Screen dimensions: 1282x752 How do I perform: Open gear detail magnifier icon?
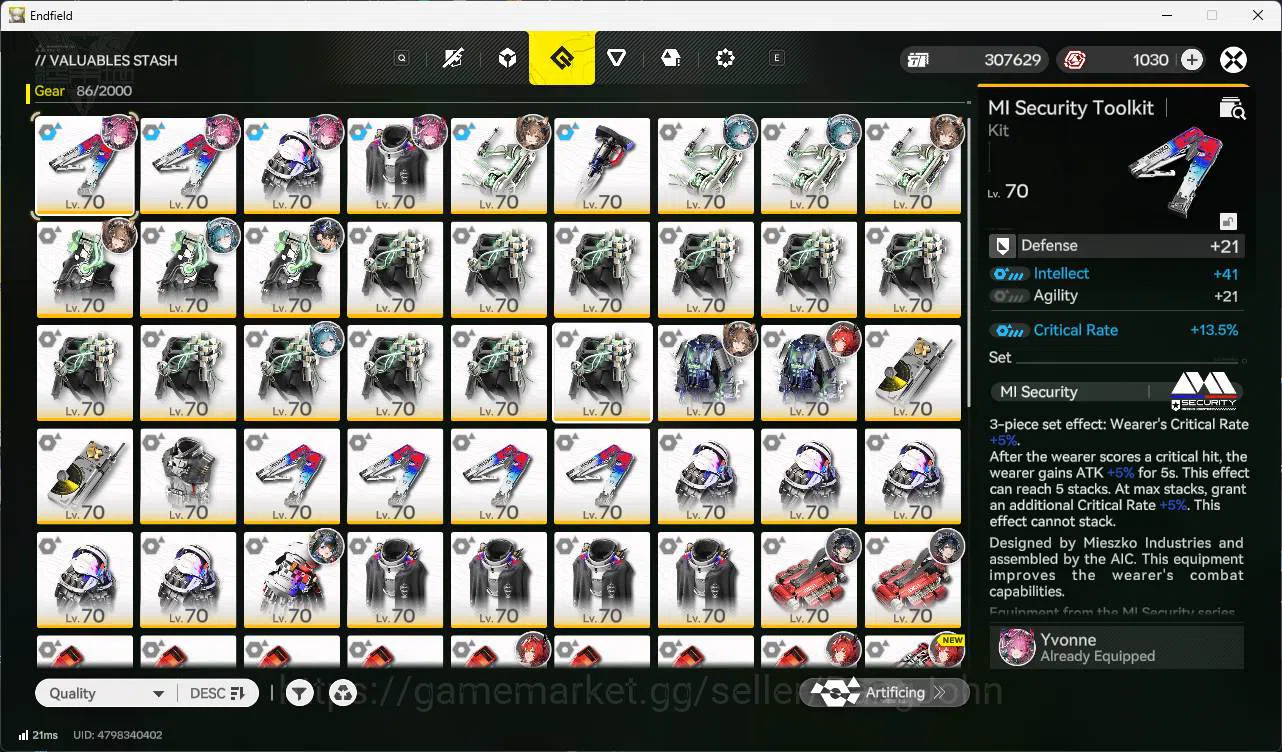(x=1232, y=108)
